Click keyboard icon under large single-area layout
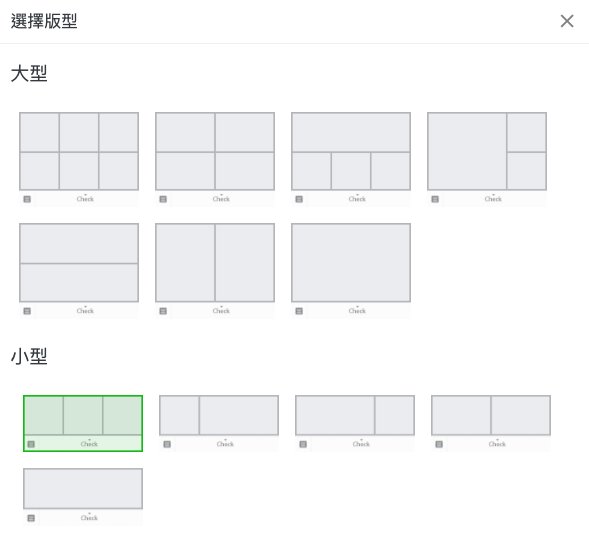 pyautogui.click(x=299, y=311)
